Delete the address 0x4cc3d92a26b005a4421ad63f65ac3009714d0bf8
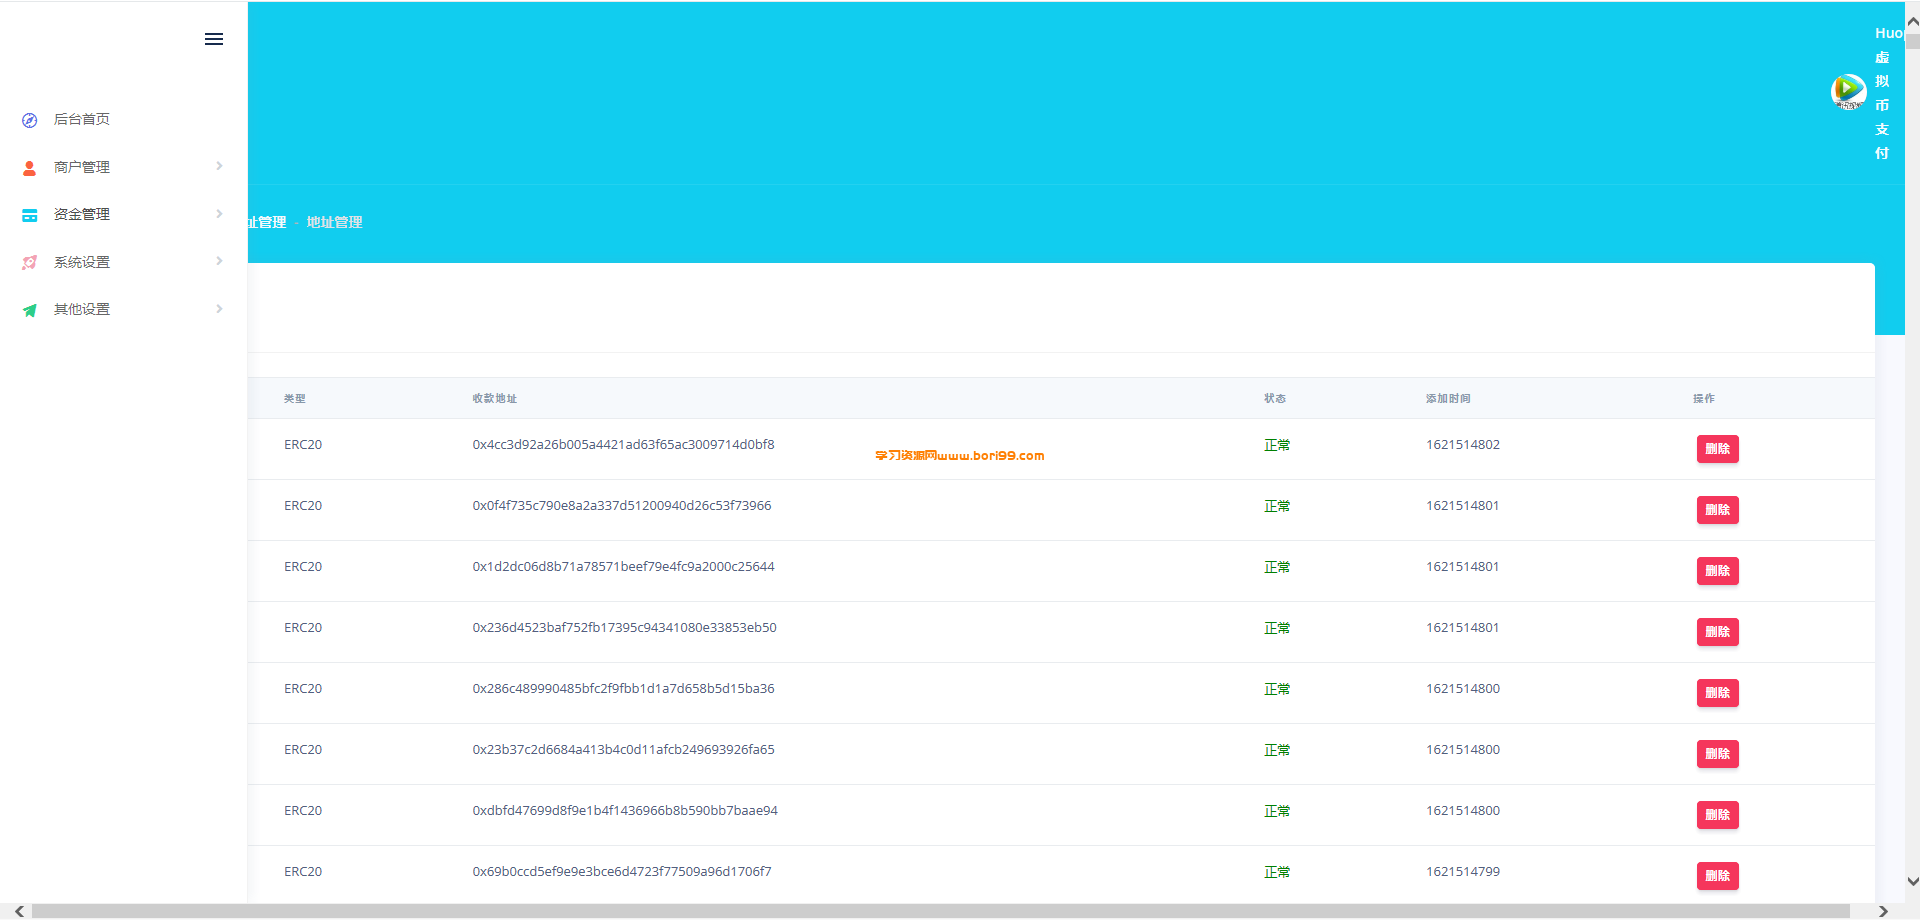 1717,449
